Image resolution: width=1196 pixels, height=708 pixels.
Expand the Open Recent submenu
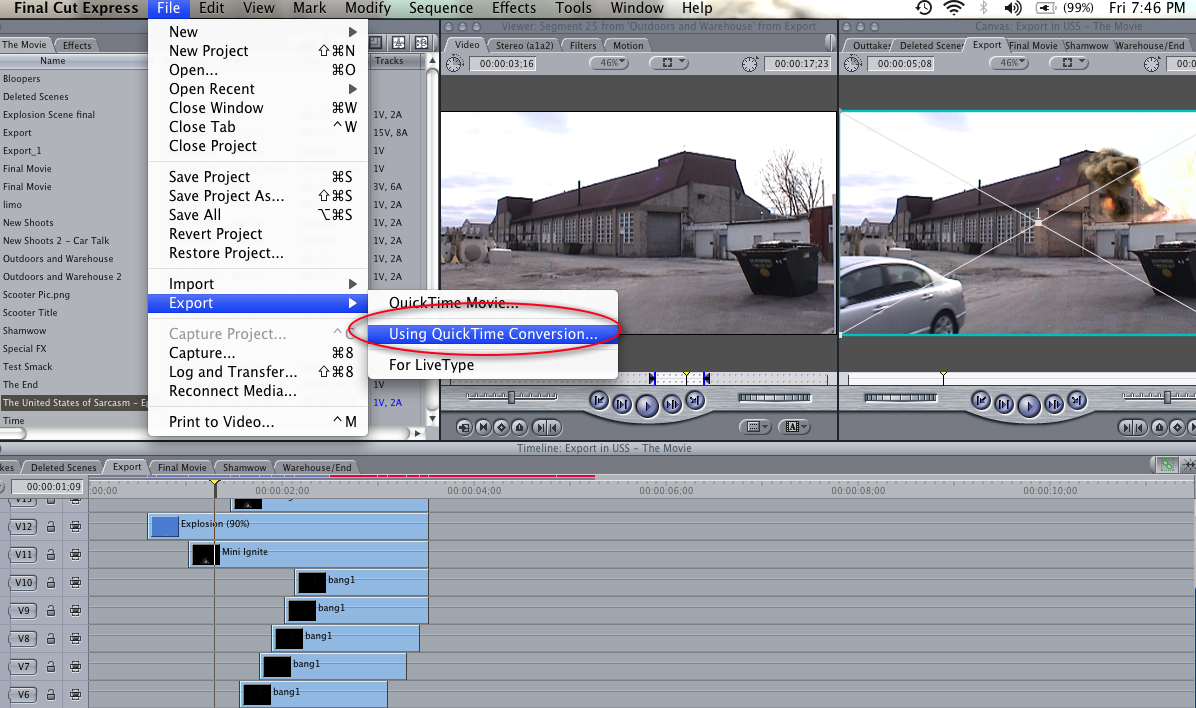click(258, 88)
